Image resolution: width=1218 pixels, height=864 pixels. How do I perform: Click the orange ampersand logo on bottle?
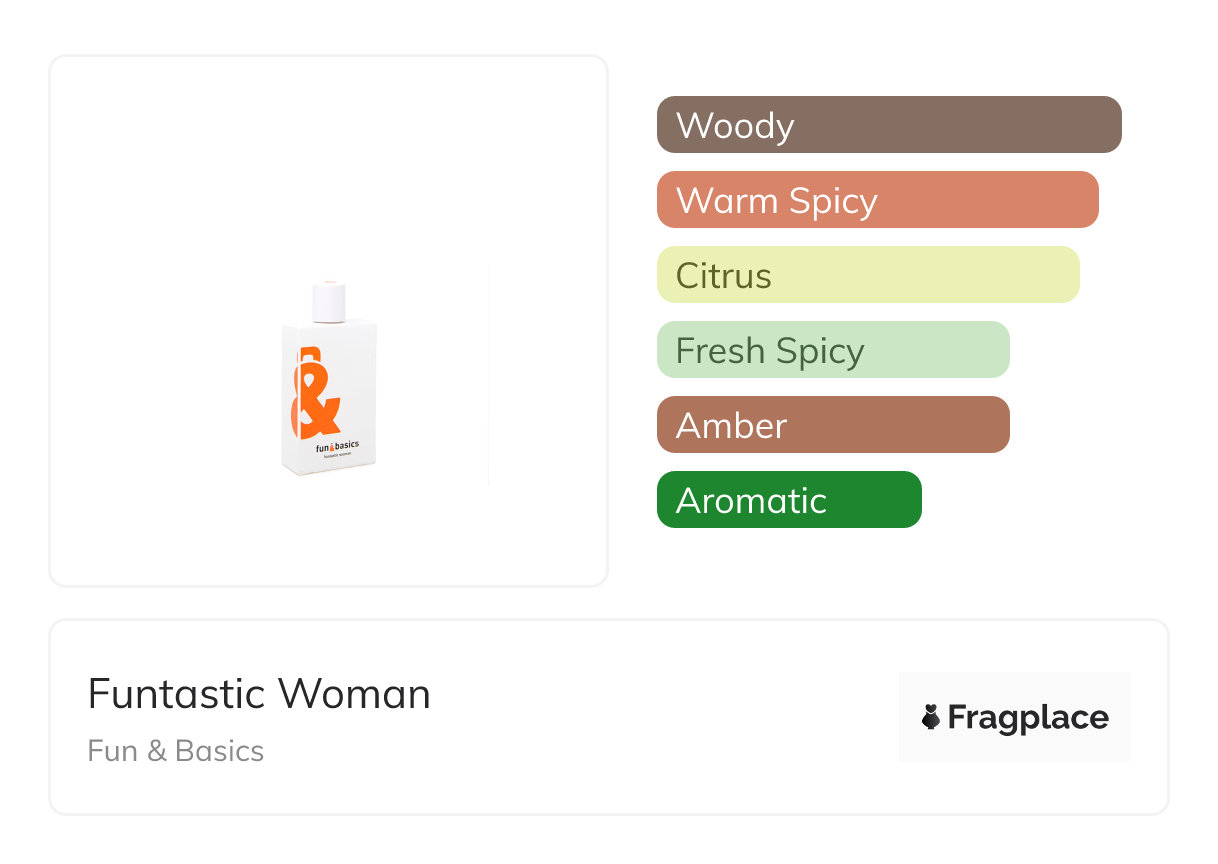click(x=315, y=395)
